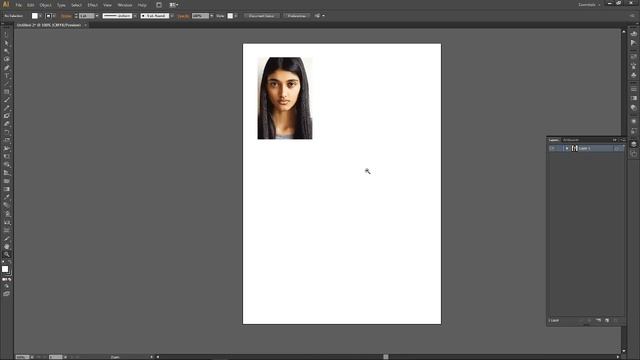Image resolution: width=640 pixels, height=360 pixels.
Task: Select the Scale tool
Action: click(x=7, y=140)
